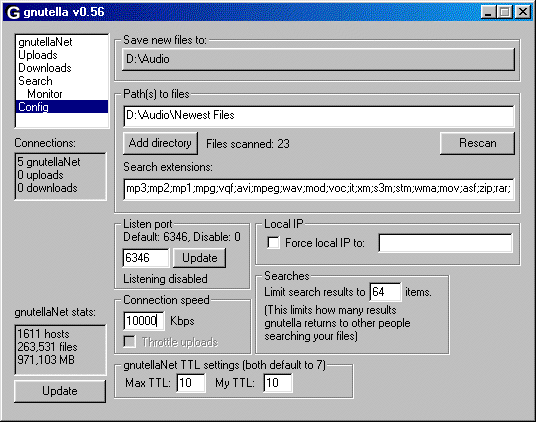Click the Rescan button
The image size is (536, 422).
pos(477,143)
